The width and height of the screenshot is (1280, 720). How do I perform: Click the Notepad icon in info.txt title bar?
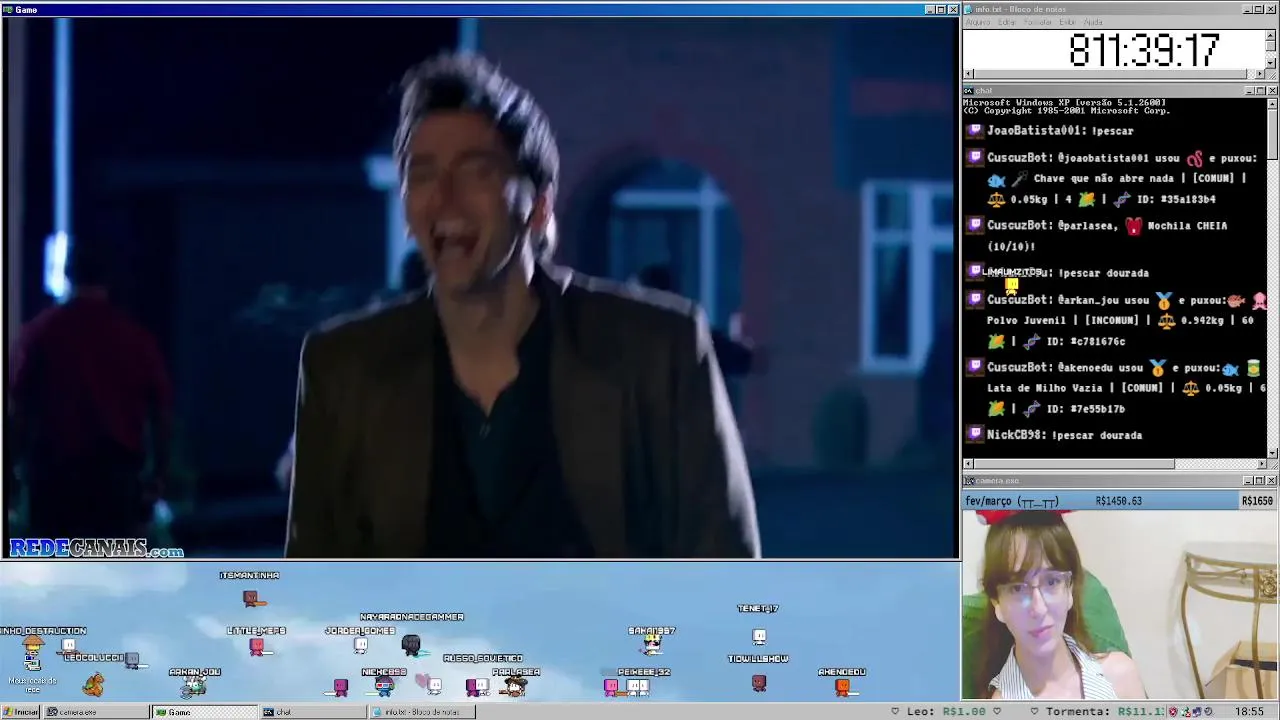(968, 9)
